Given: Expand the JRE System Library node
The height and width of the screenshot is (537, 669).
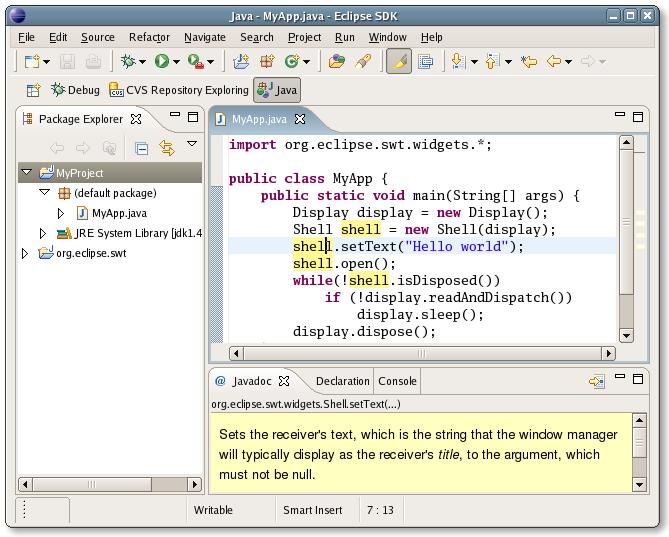Looking at the screenshot, I should [42, 233].
